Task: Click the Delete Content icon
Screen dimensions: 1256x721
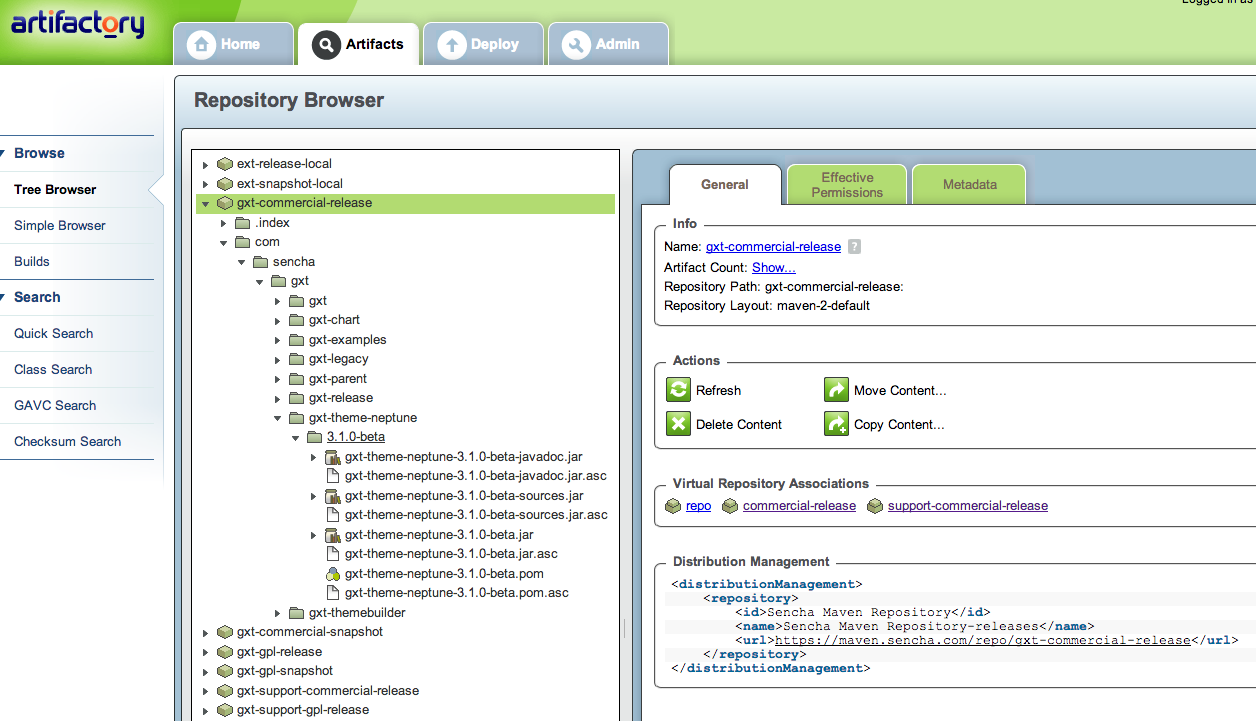Action: (679, 424)
